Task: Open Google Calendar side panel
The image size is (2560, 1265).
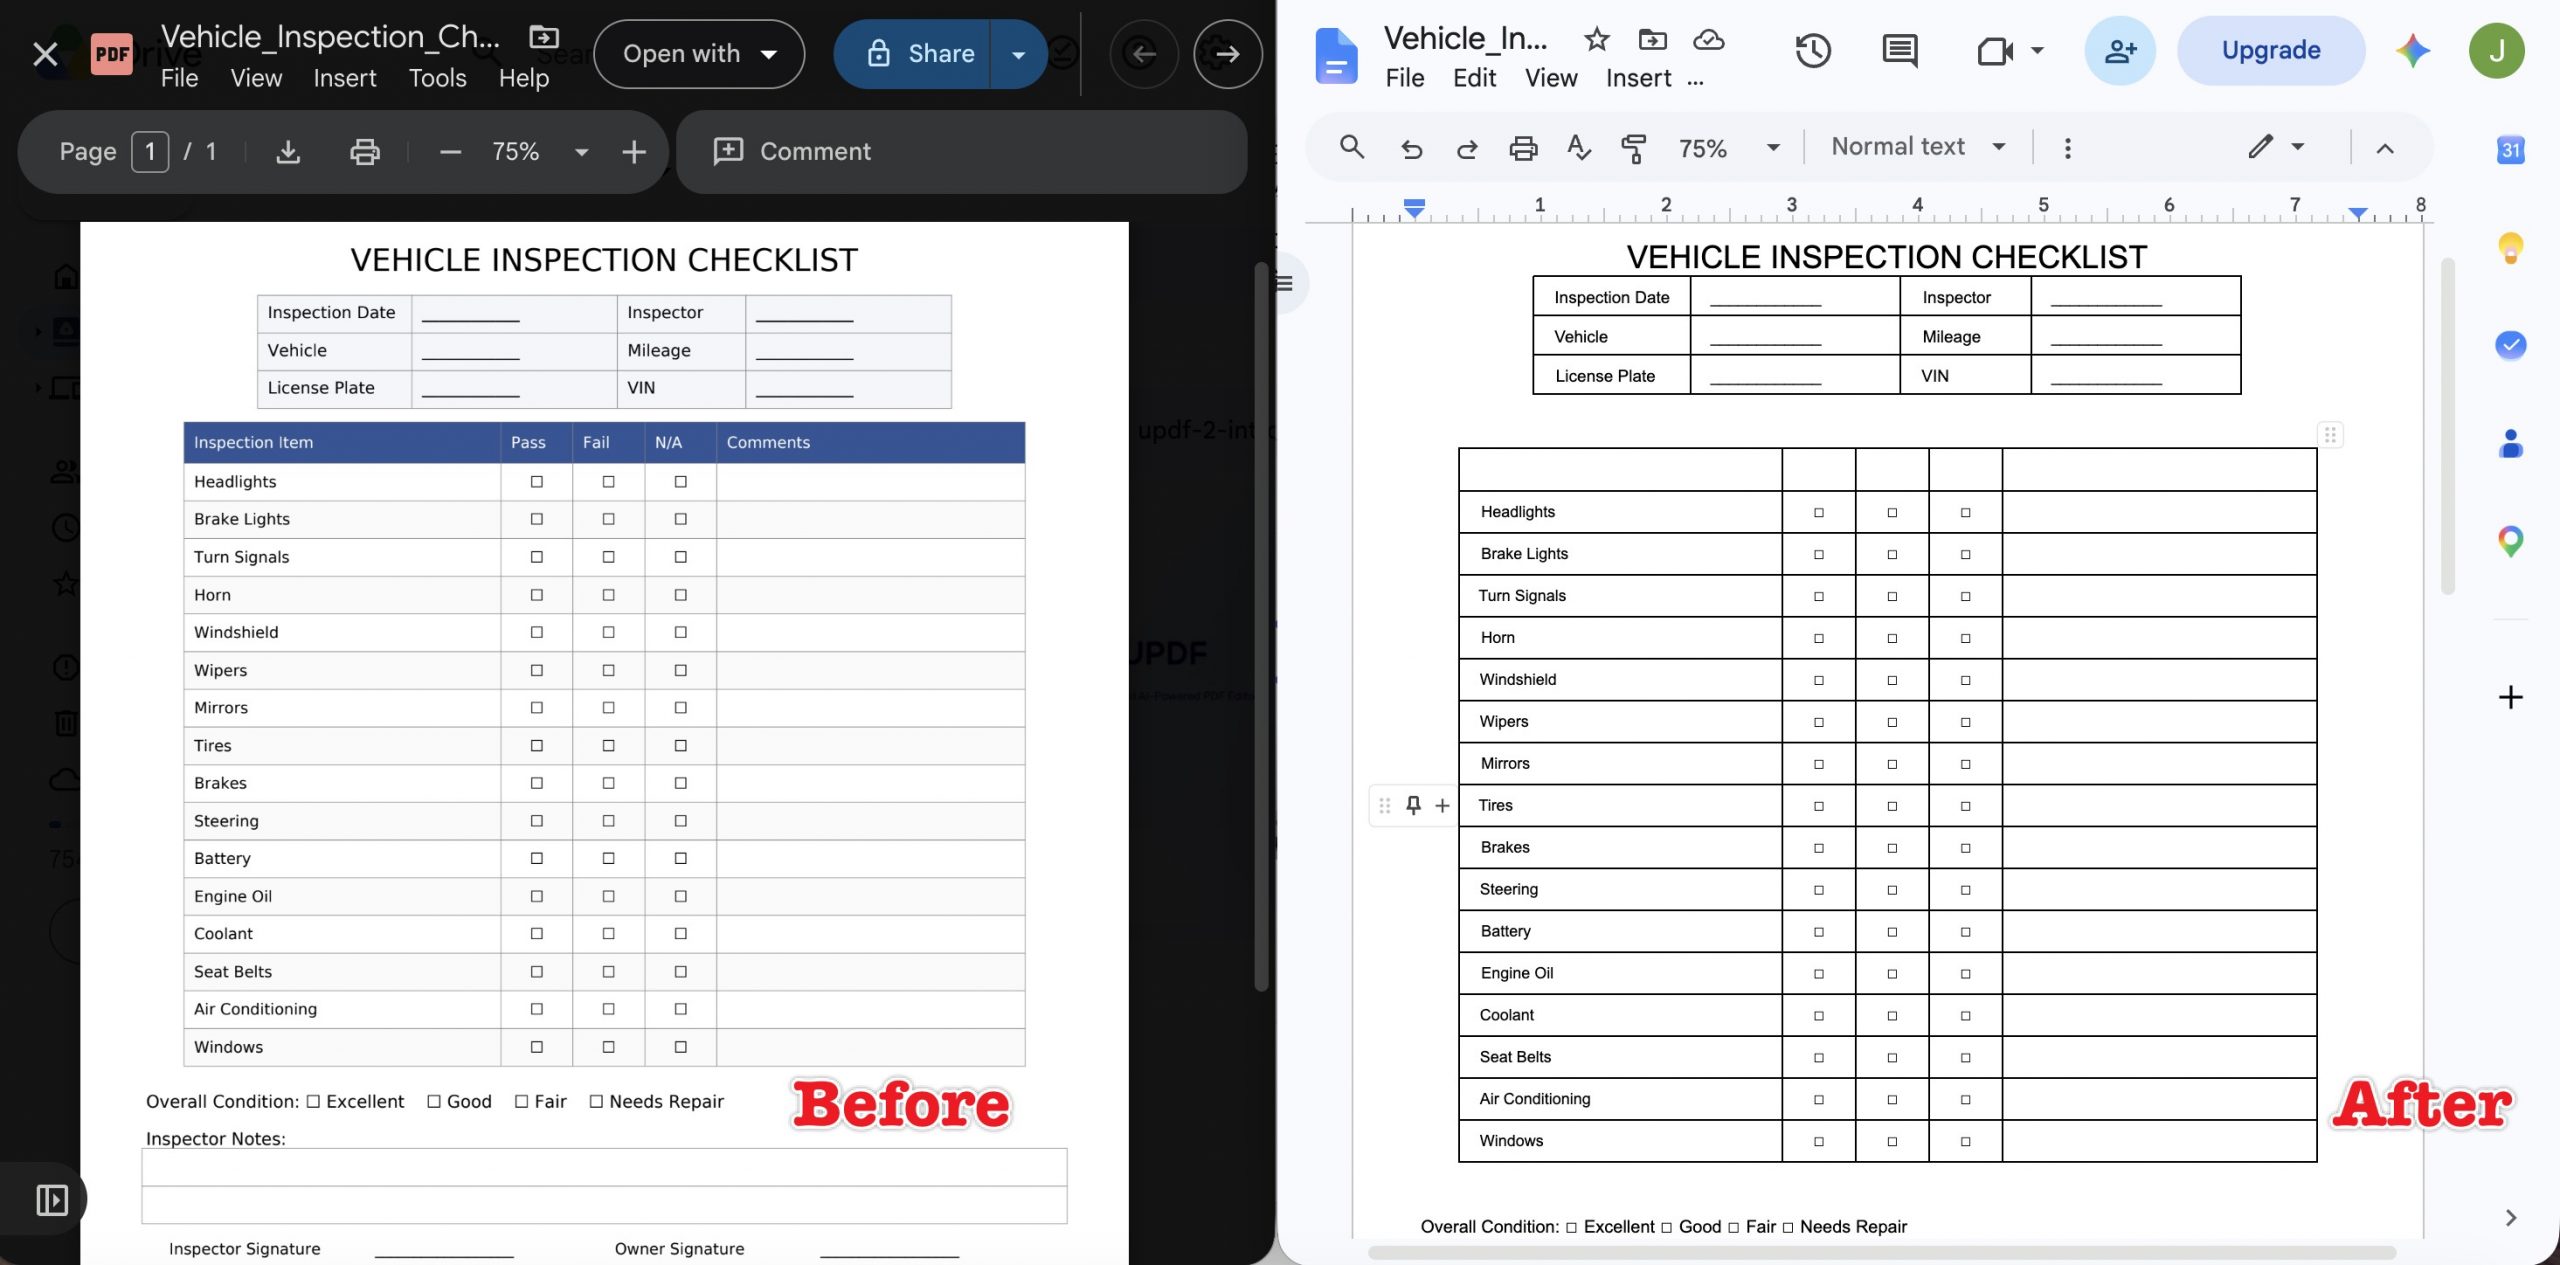Action: coord(2510,150)
